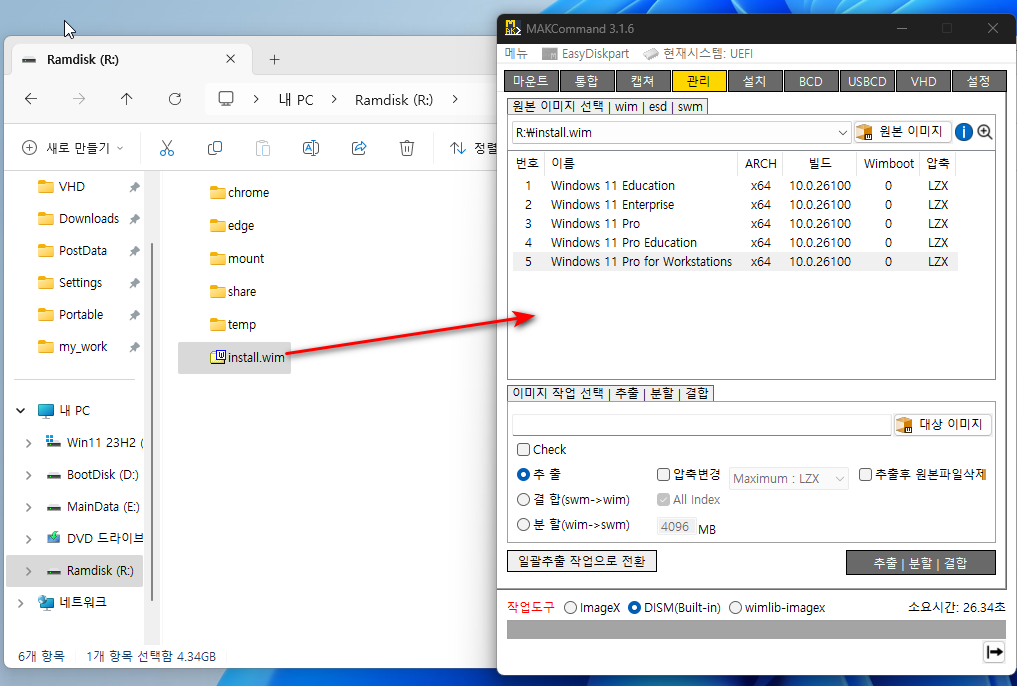Click the 대상 이미지 path input field
Screen dimensions: 1017x686
[702, 425]
